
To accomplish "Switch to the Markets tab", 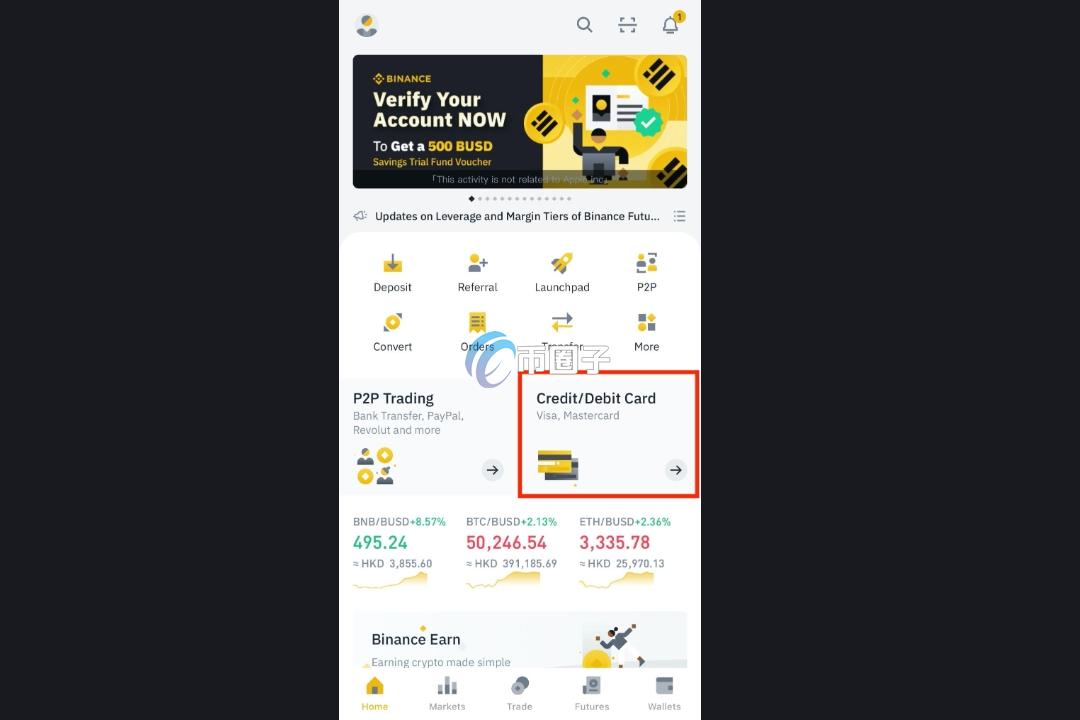I will tap(447, 693).
